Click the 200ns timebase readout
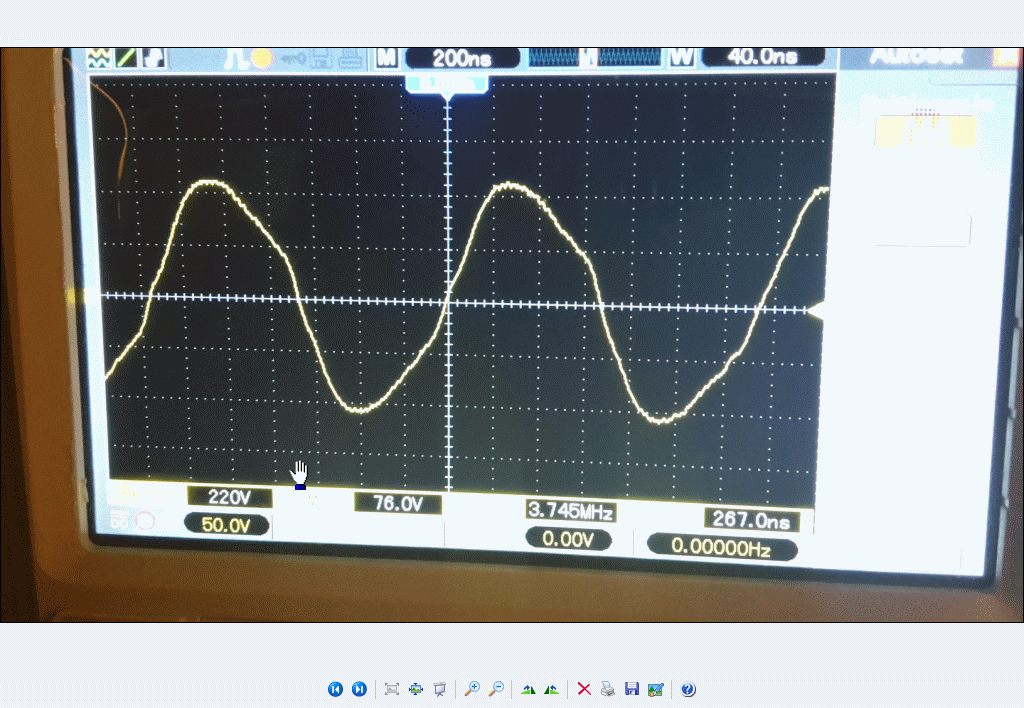The width and height of the screenshot is (1024, 708). pos(461,58)
